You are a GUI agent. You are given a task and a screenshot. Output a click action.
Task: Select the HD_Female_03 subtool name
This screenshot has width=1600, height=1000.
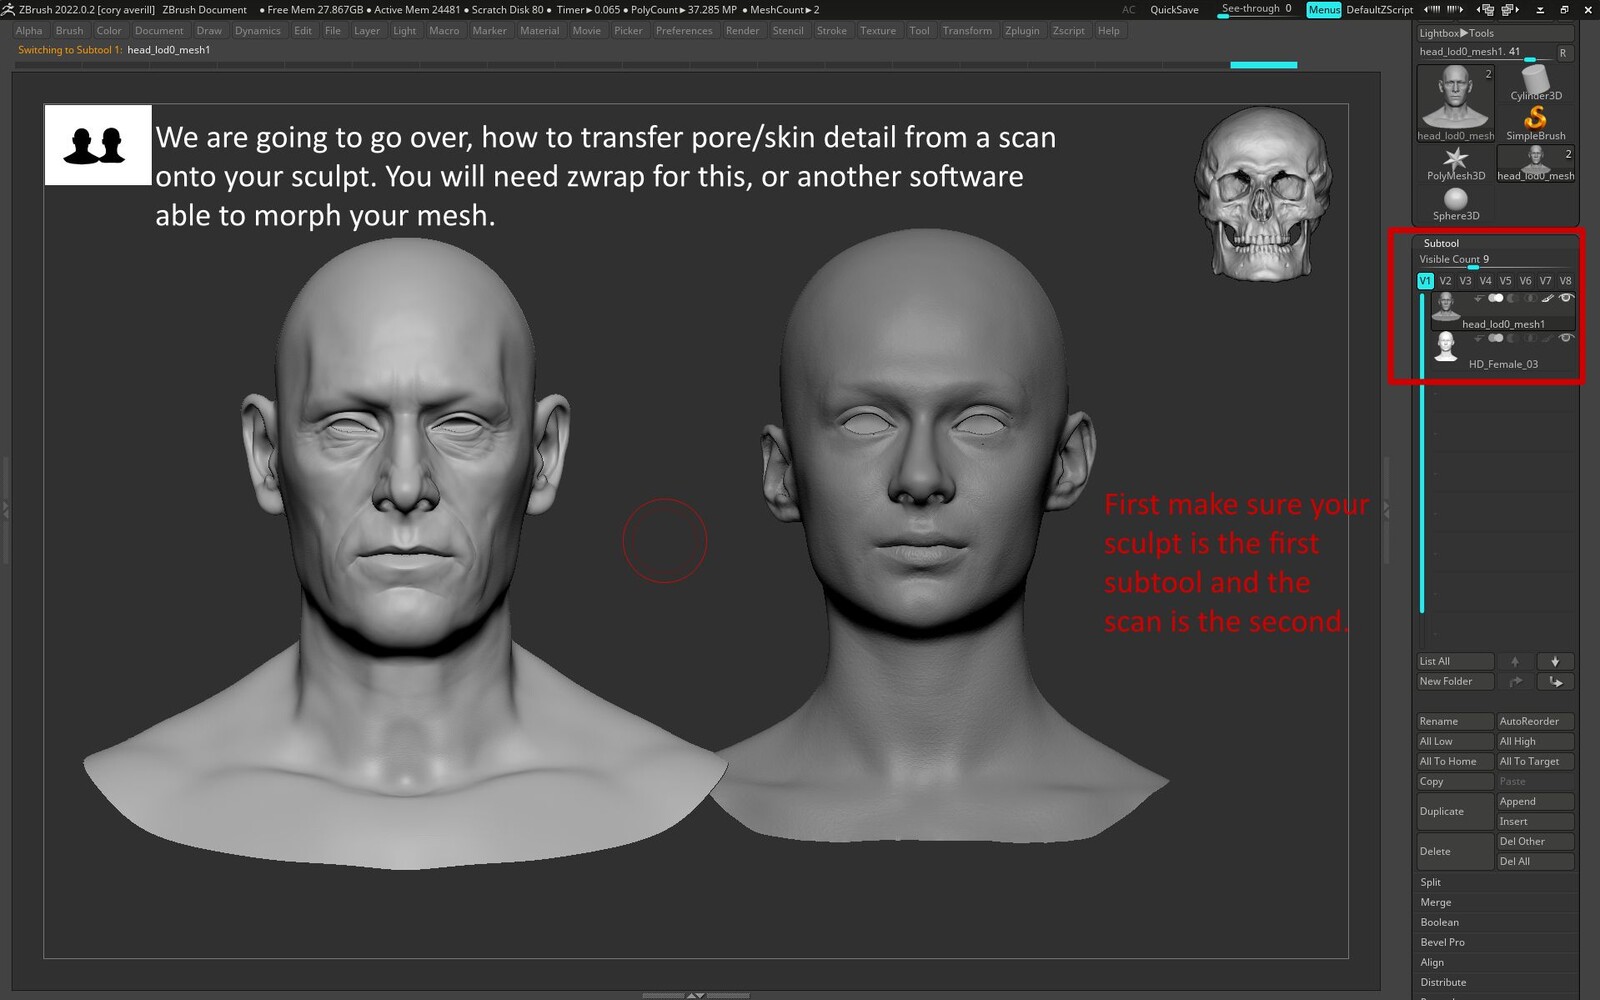(x=1503, y=364)
